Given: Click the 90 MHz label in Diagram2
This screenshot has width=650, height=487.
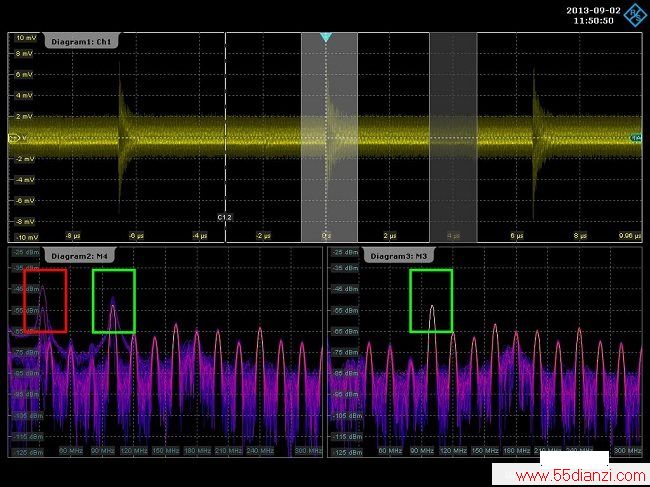Looking at the screenshot, I should (x=102, y=451).
